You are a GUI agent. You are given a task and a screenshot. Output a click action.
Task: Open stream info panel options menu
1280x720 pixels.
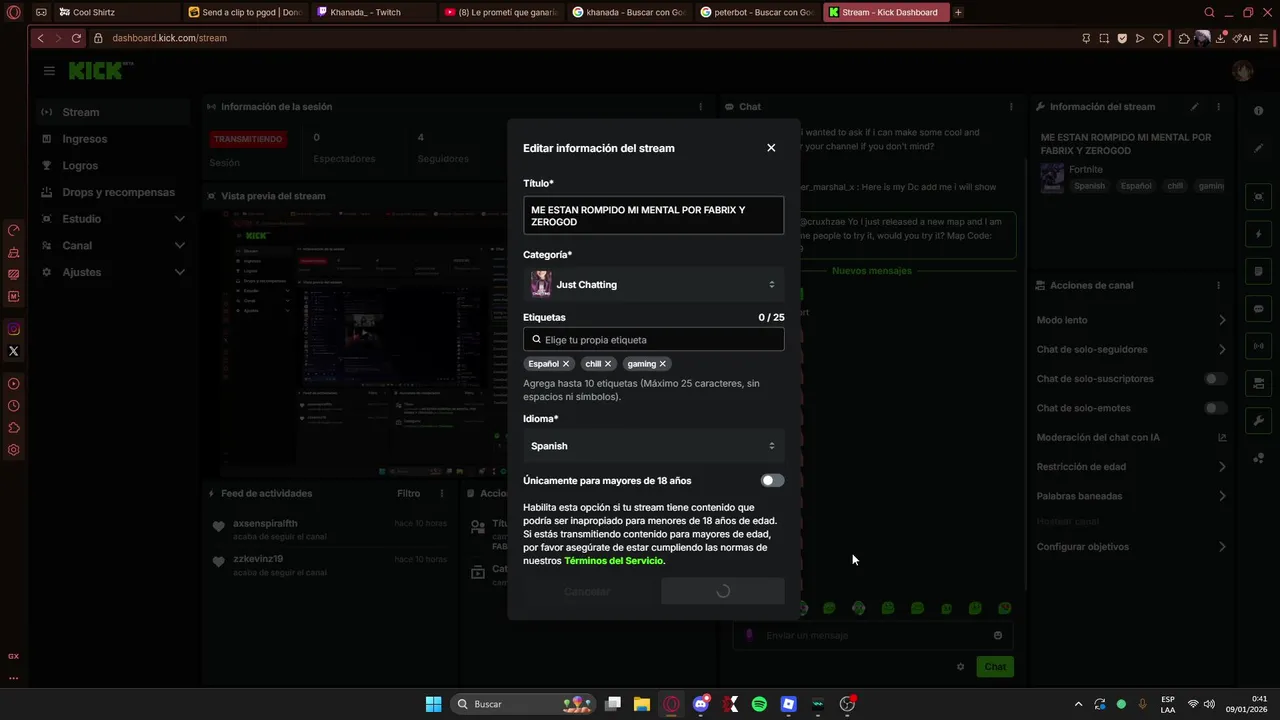click(1218, 107)
